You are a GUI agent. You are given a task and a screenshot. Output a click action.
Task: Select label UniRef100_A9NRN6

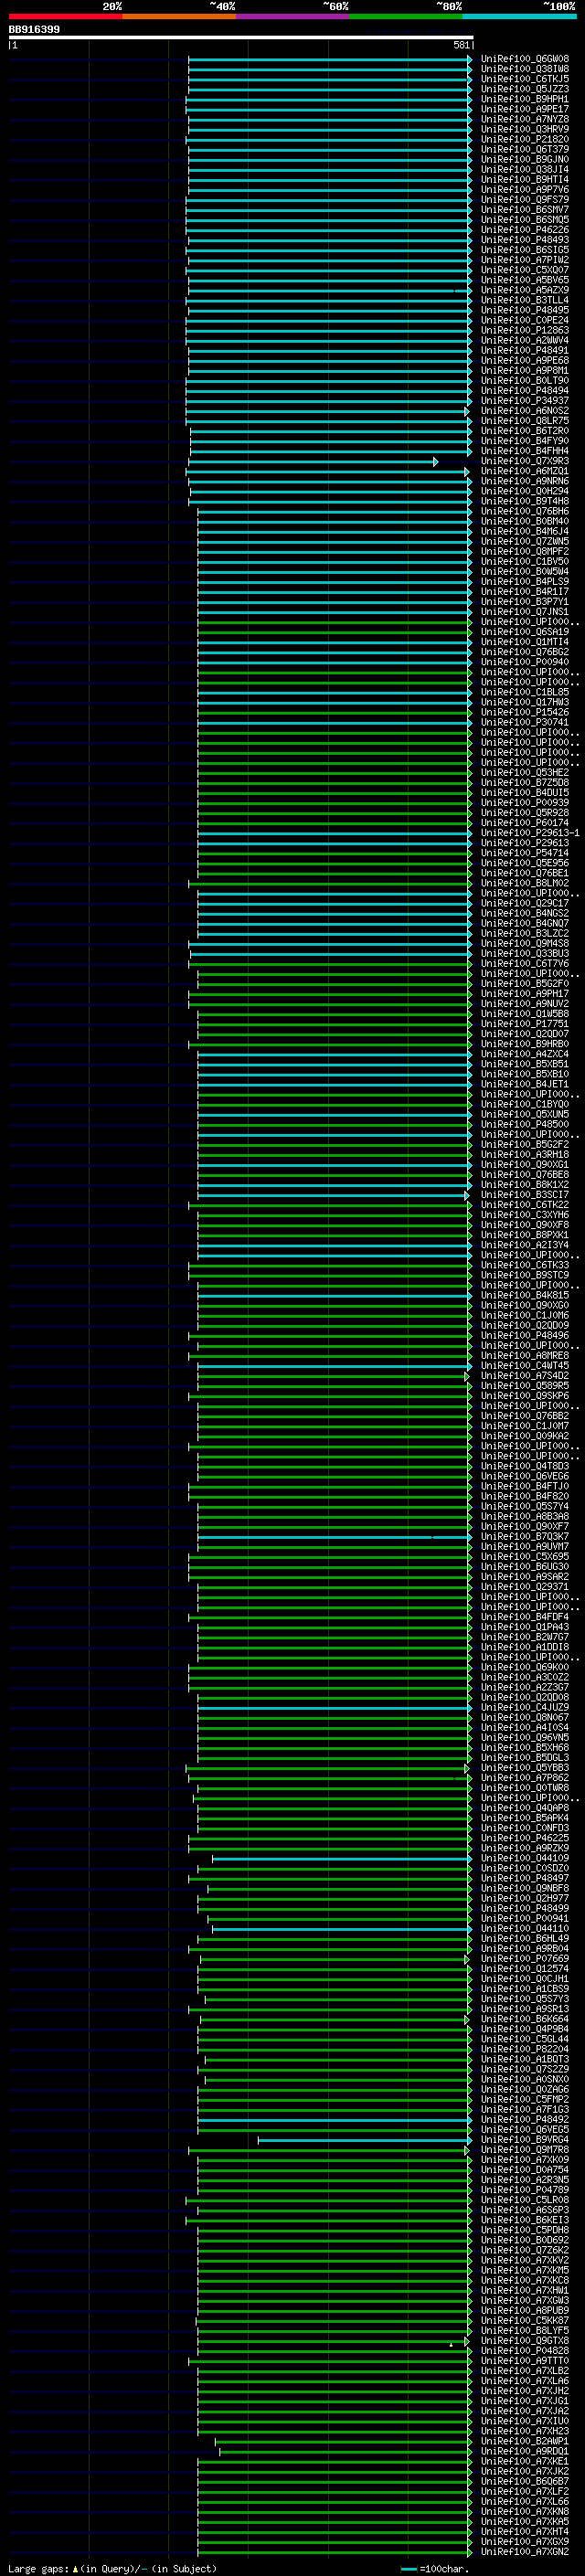coord(525,481)
